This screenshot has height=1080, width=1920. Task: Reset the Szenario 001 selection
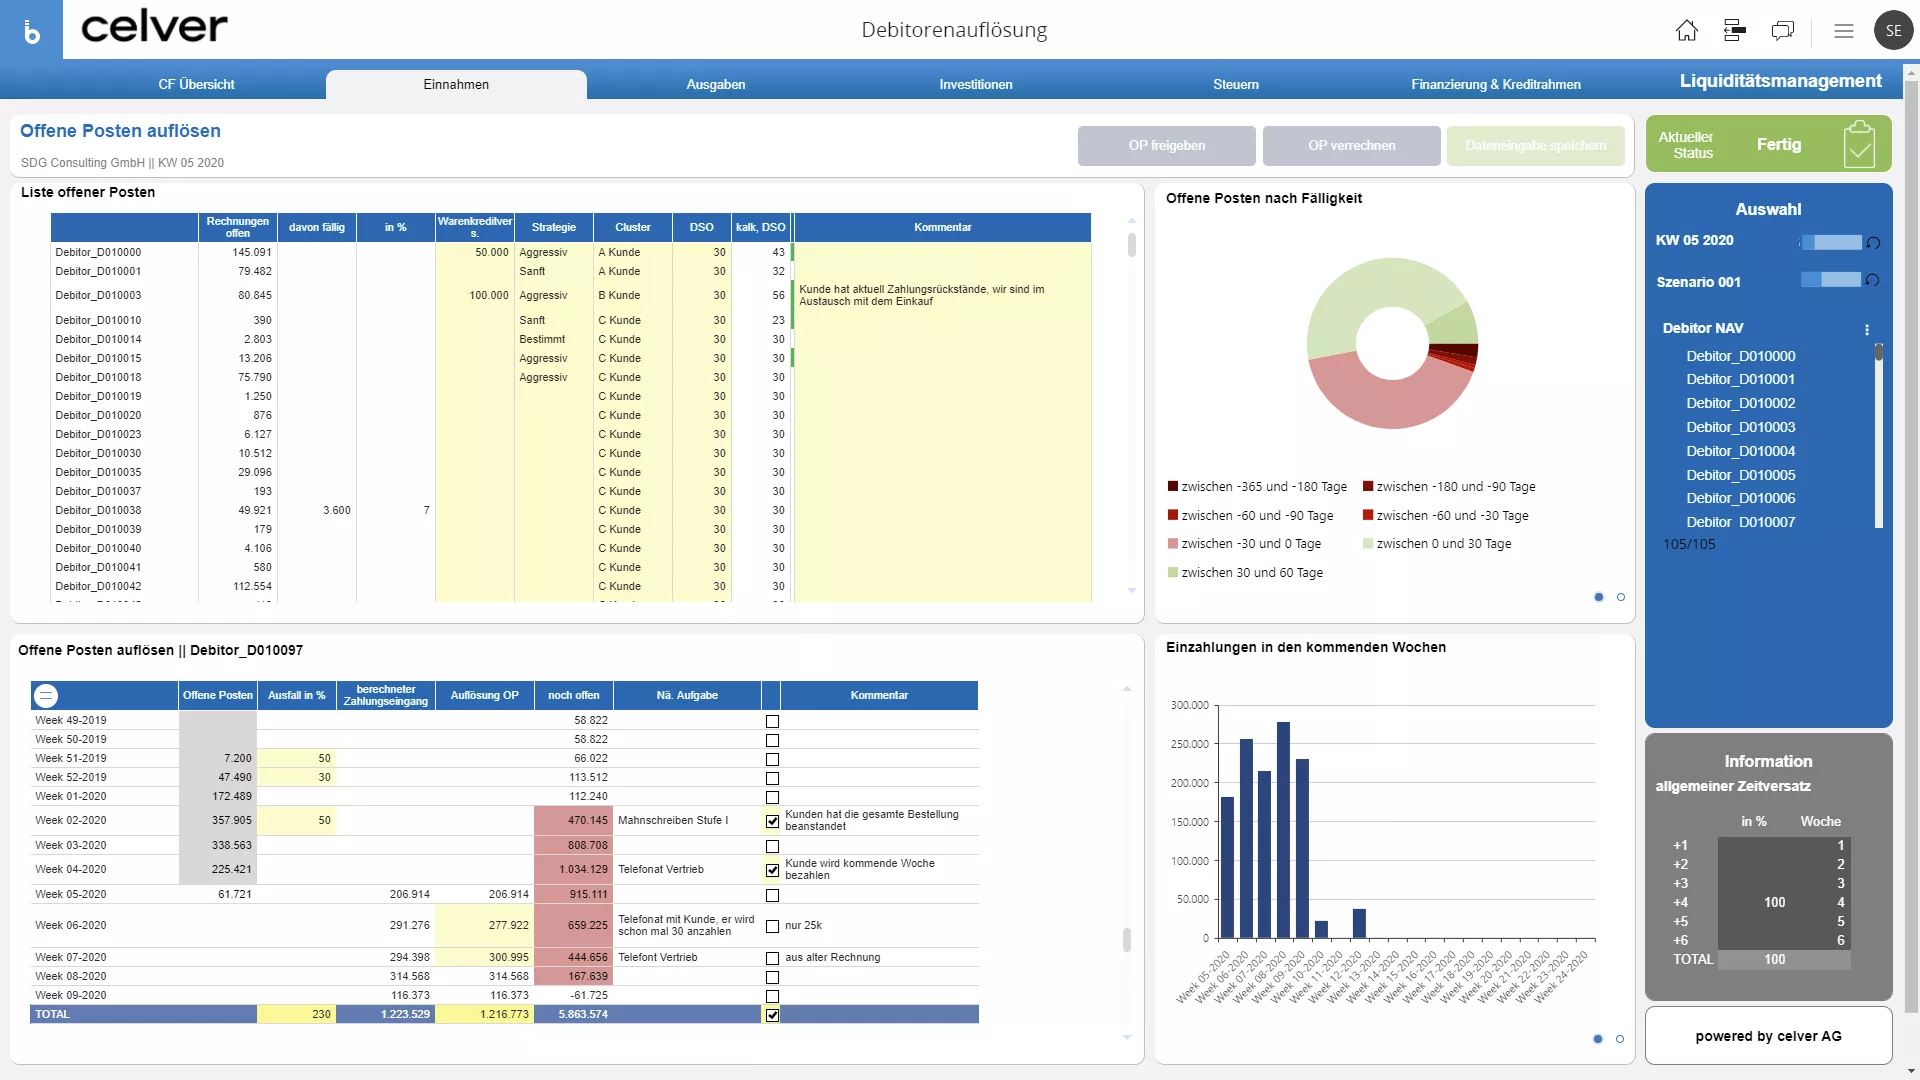(1872, 280)
